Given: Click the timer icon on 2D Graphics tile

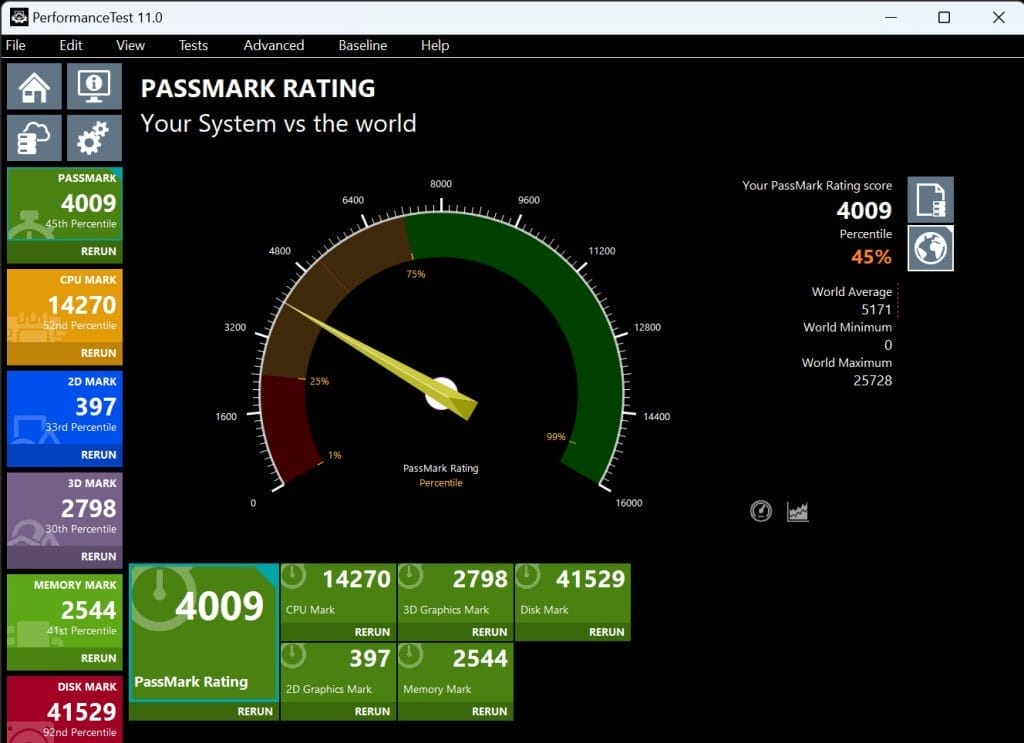Looking at the screenshot, I should [x=293, y=655].
